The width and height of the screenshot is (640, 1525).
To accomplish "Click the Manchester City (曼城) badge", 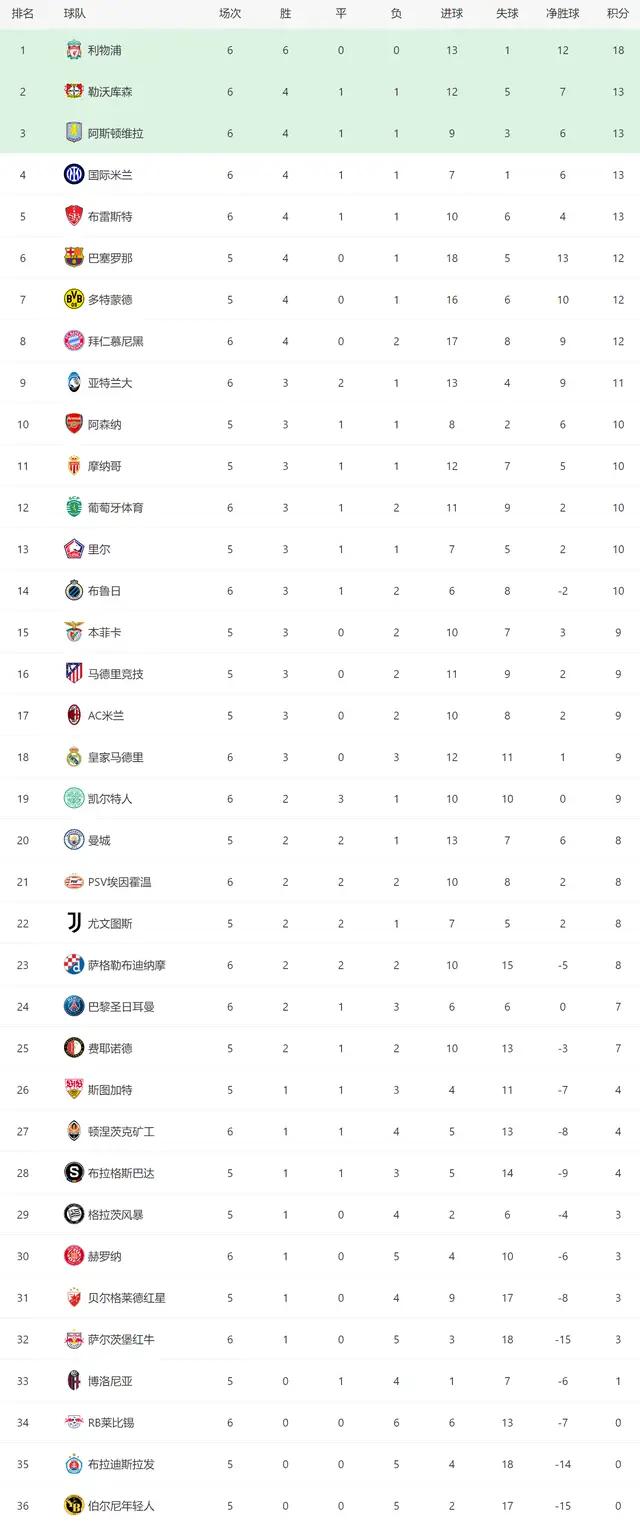I will click(x=73, y=840).
